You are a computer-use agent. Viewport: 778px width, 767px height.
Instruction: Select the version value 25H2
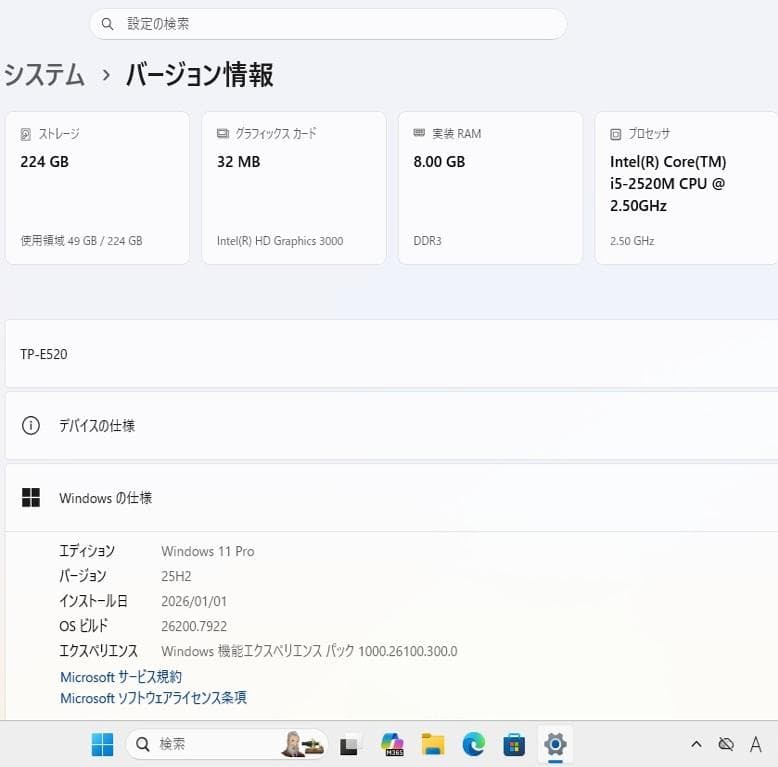176,576
